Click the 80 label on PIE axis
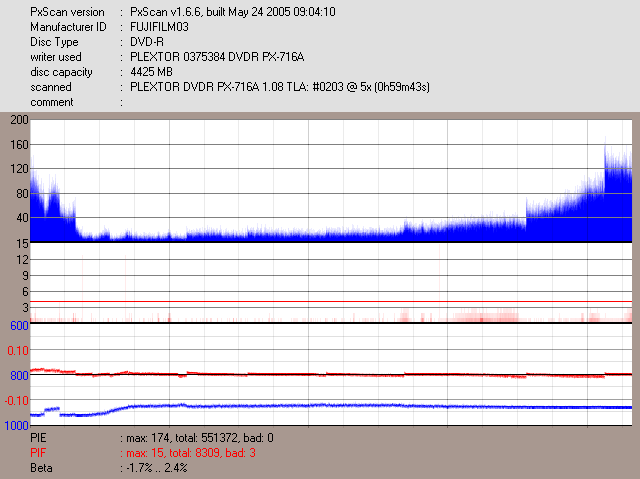 (22, 193)
